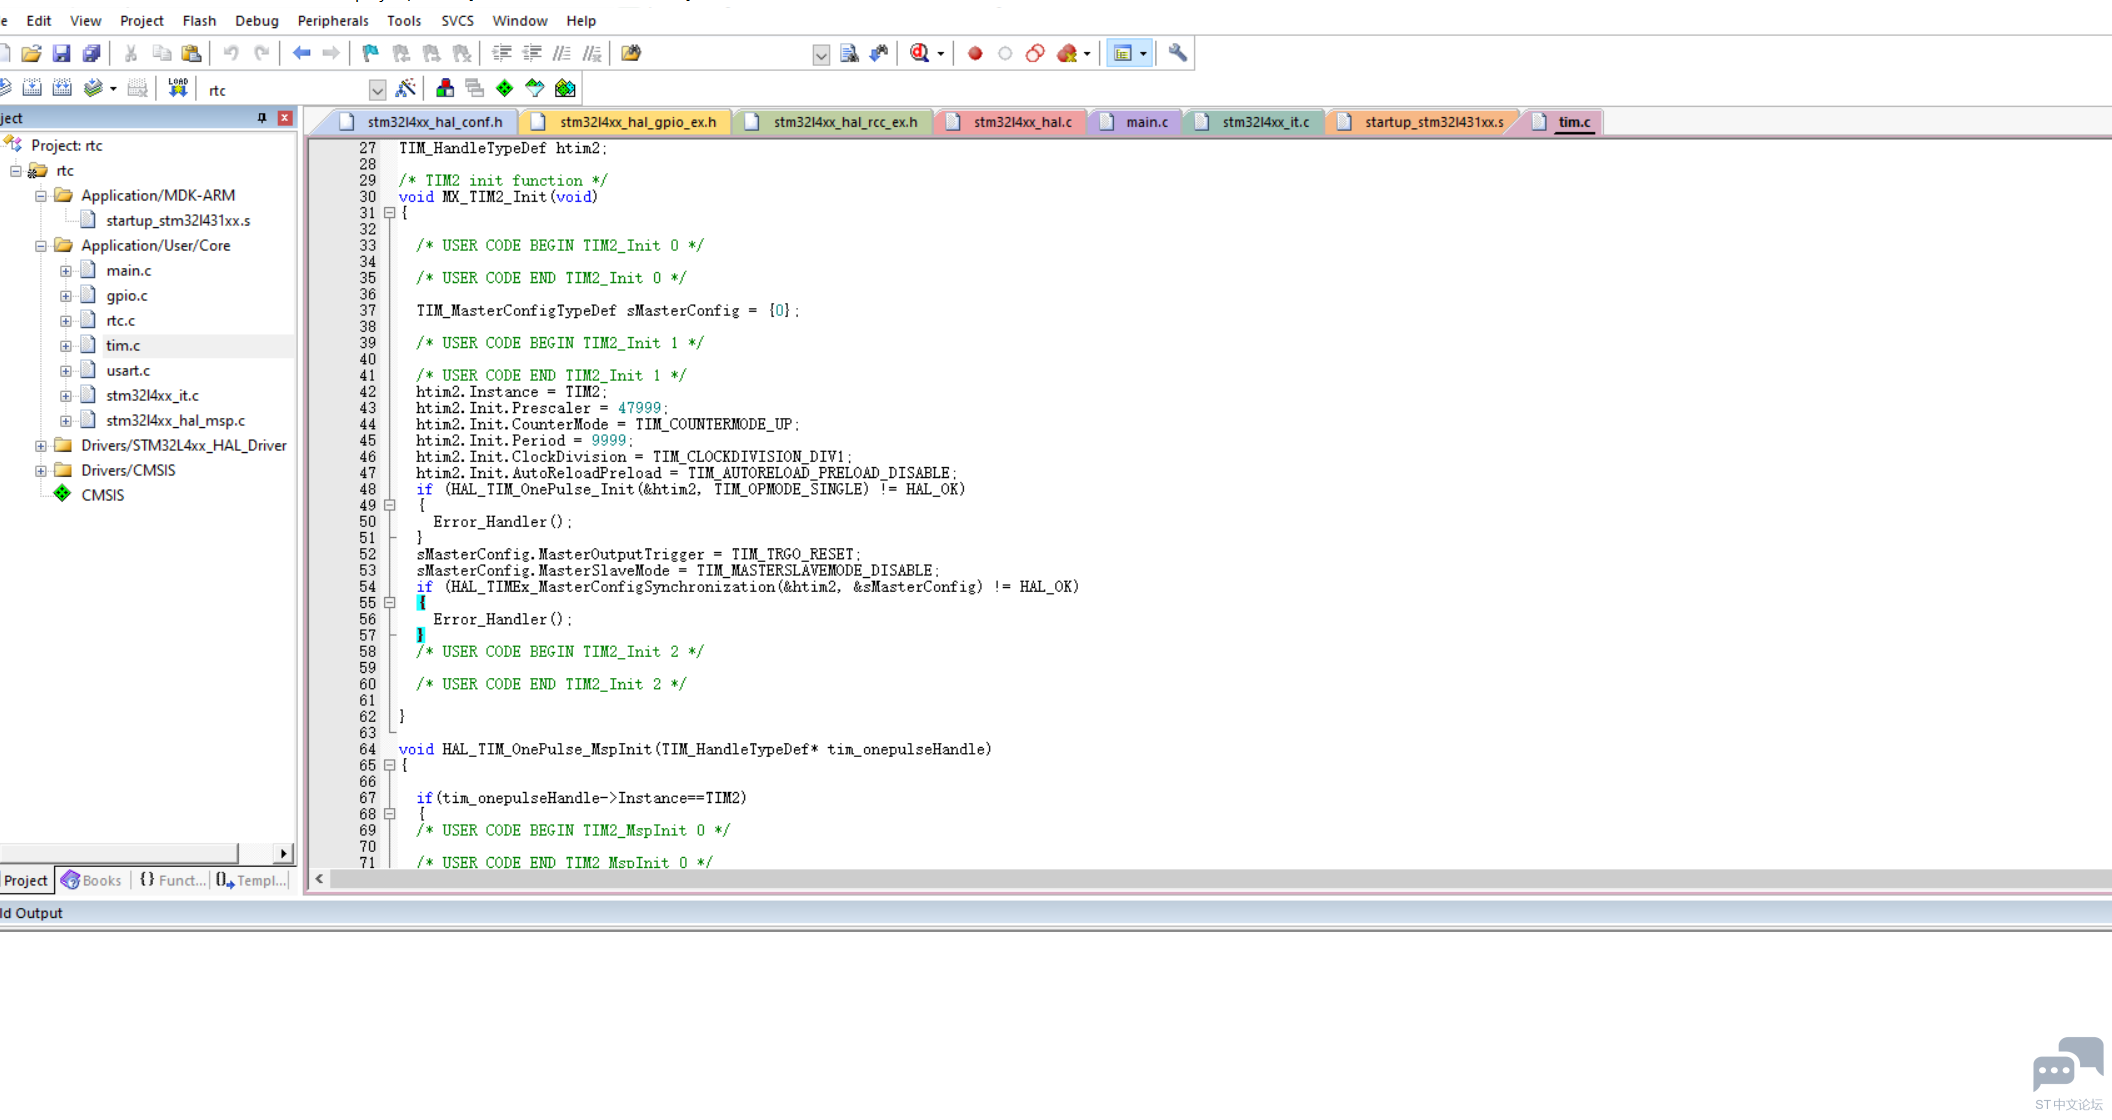Insert a breakpoint with red dot
The image size is (2112, 1120).
[x=975, y=53]
